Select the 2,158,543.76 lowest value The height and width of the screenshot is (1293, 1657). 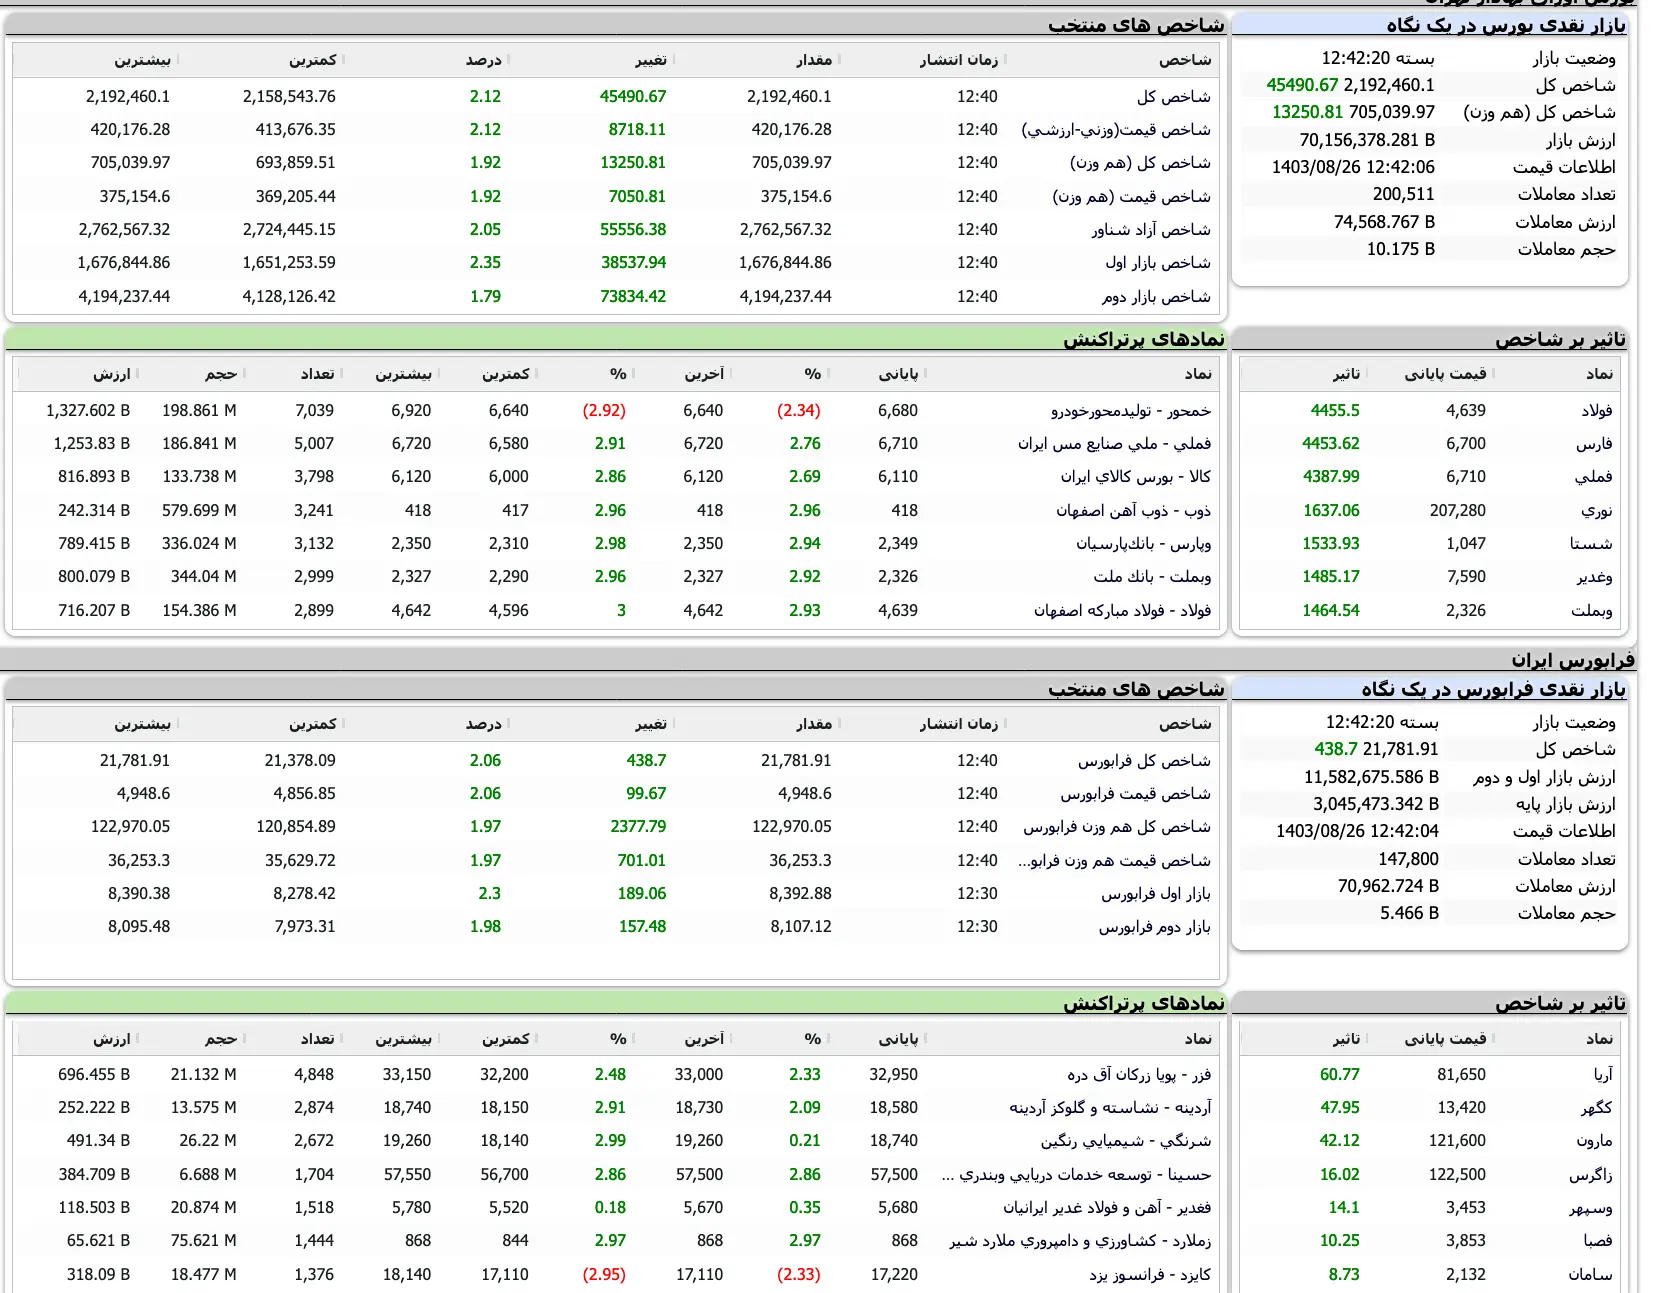289,97
